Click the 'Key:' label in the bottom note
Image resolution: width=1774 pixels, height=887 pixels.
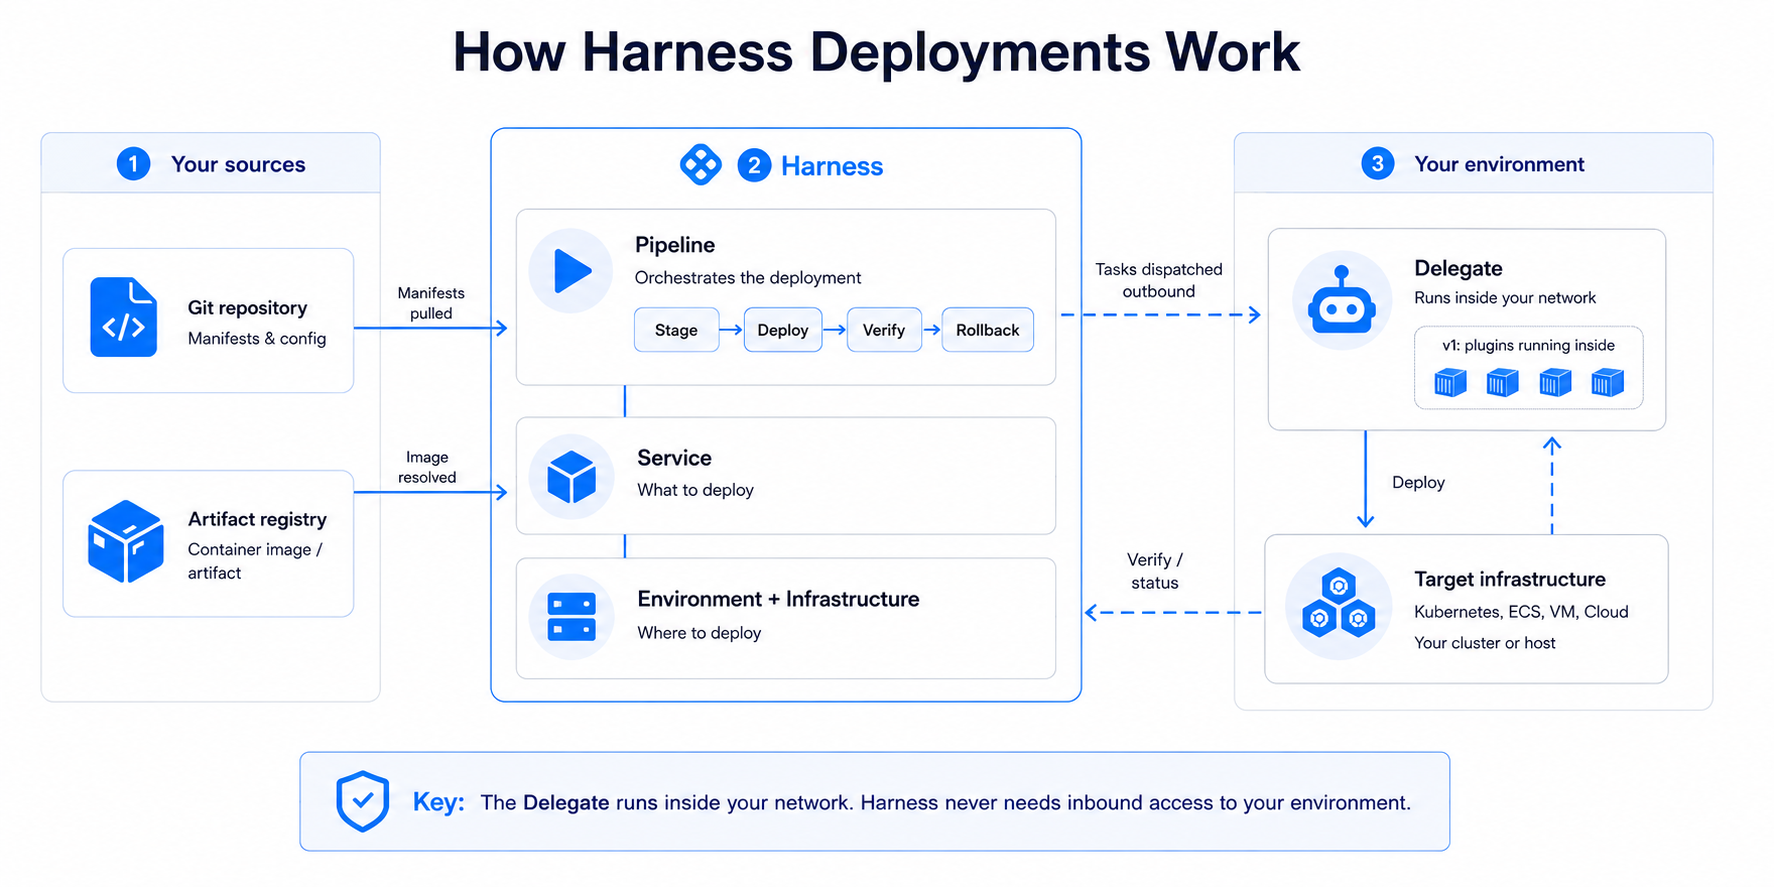point(439,802)
